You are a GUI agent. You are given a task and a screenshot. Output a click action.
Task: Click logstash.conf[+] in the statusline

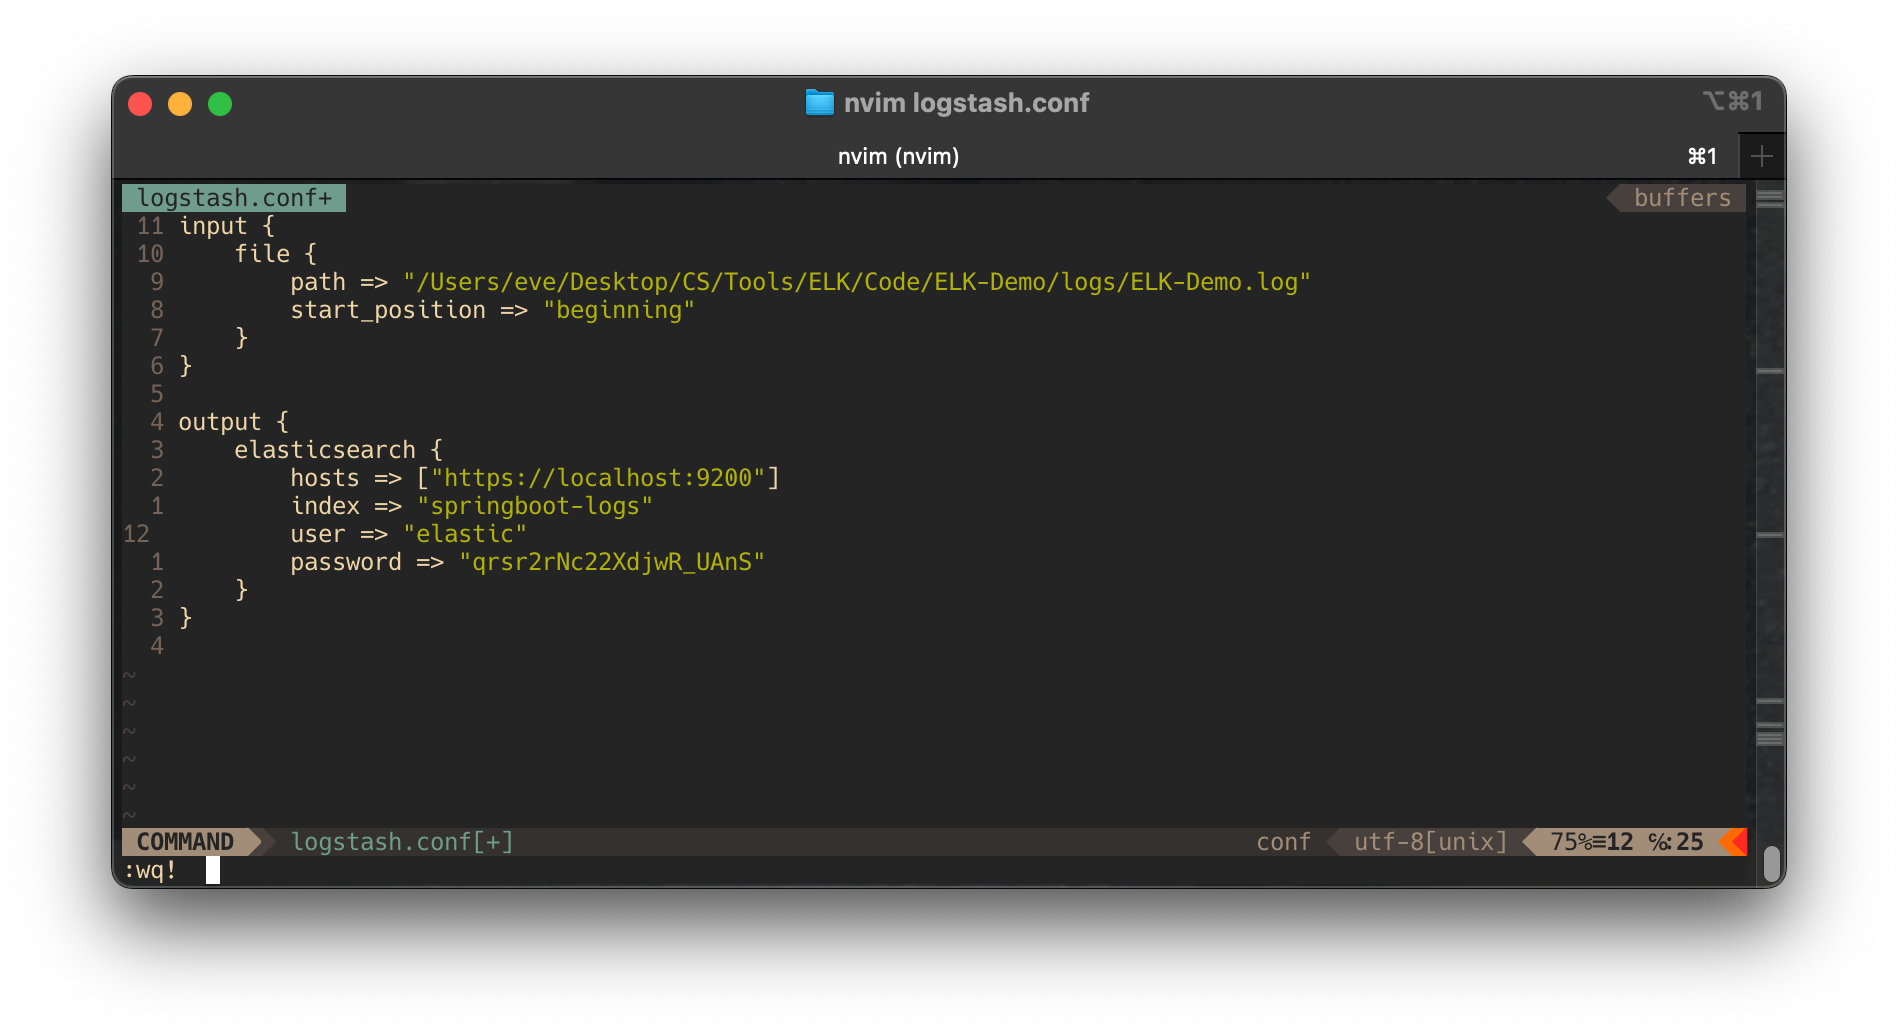pyautogui.click(x=402, y=841)
